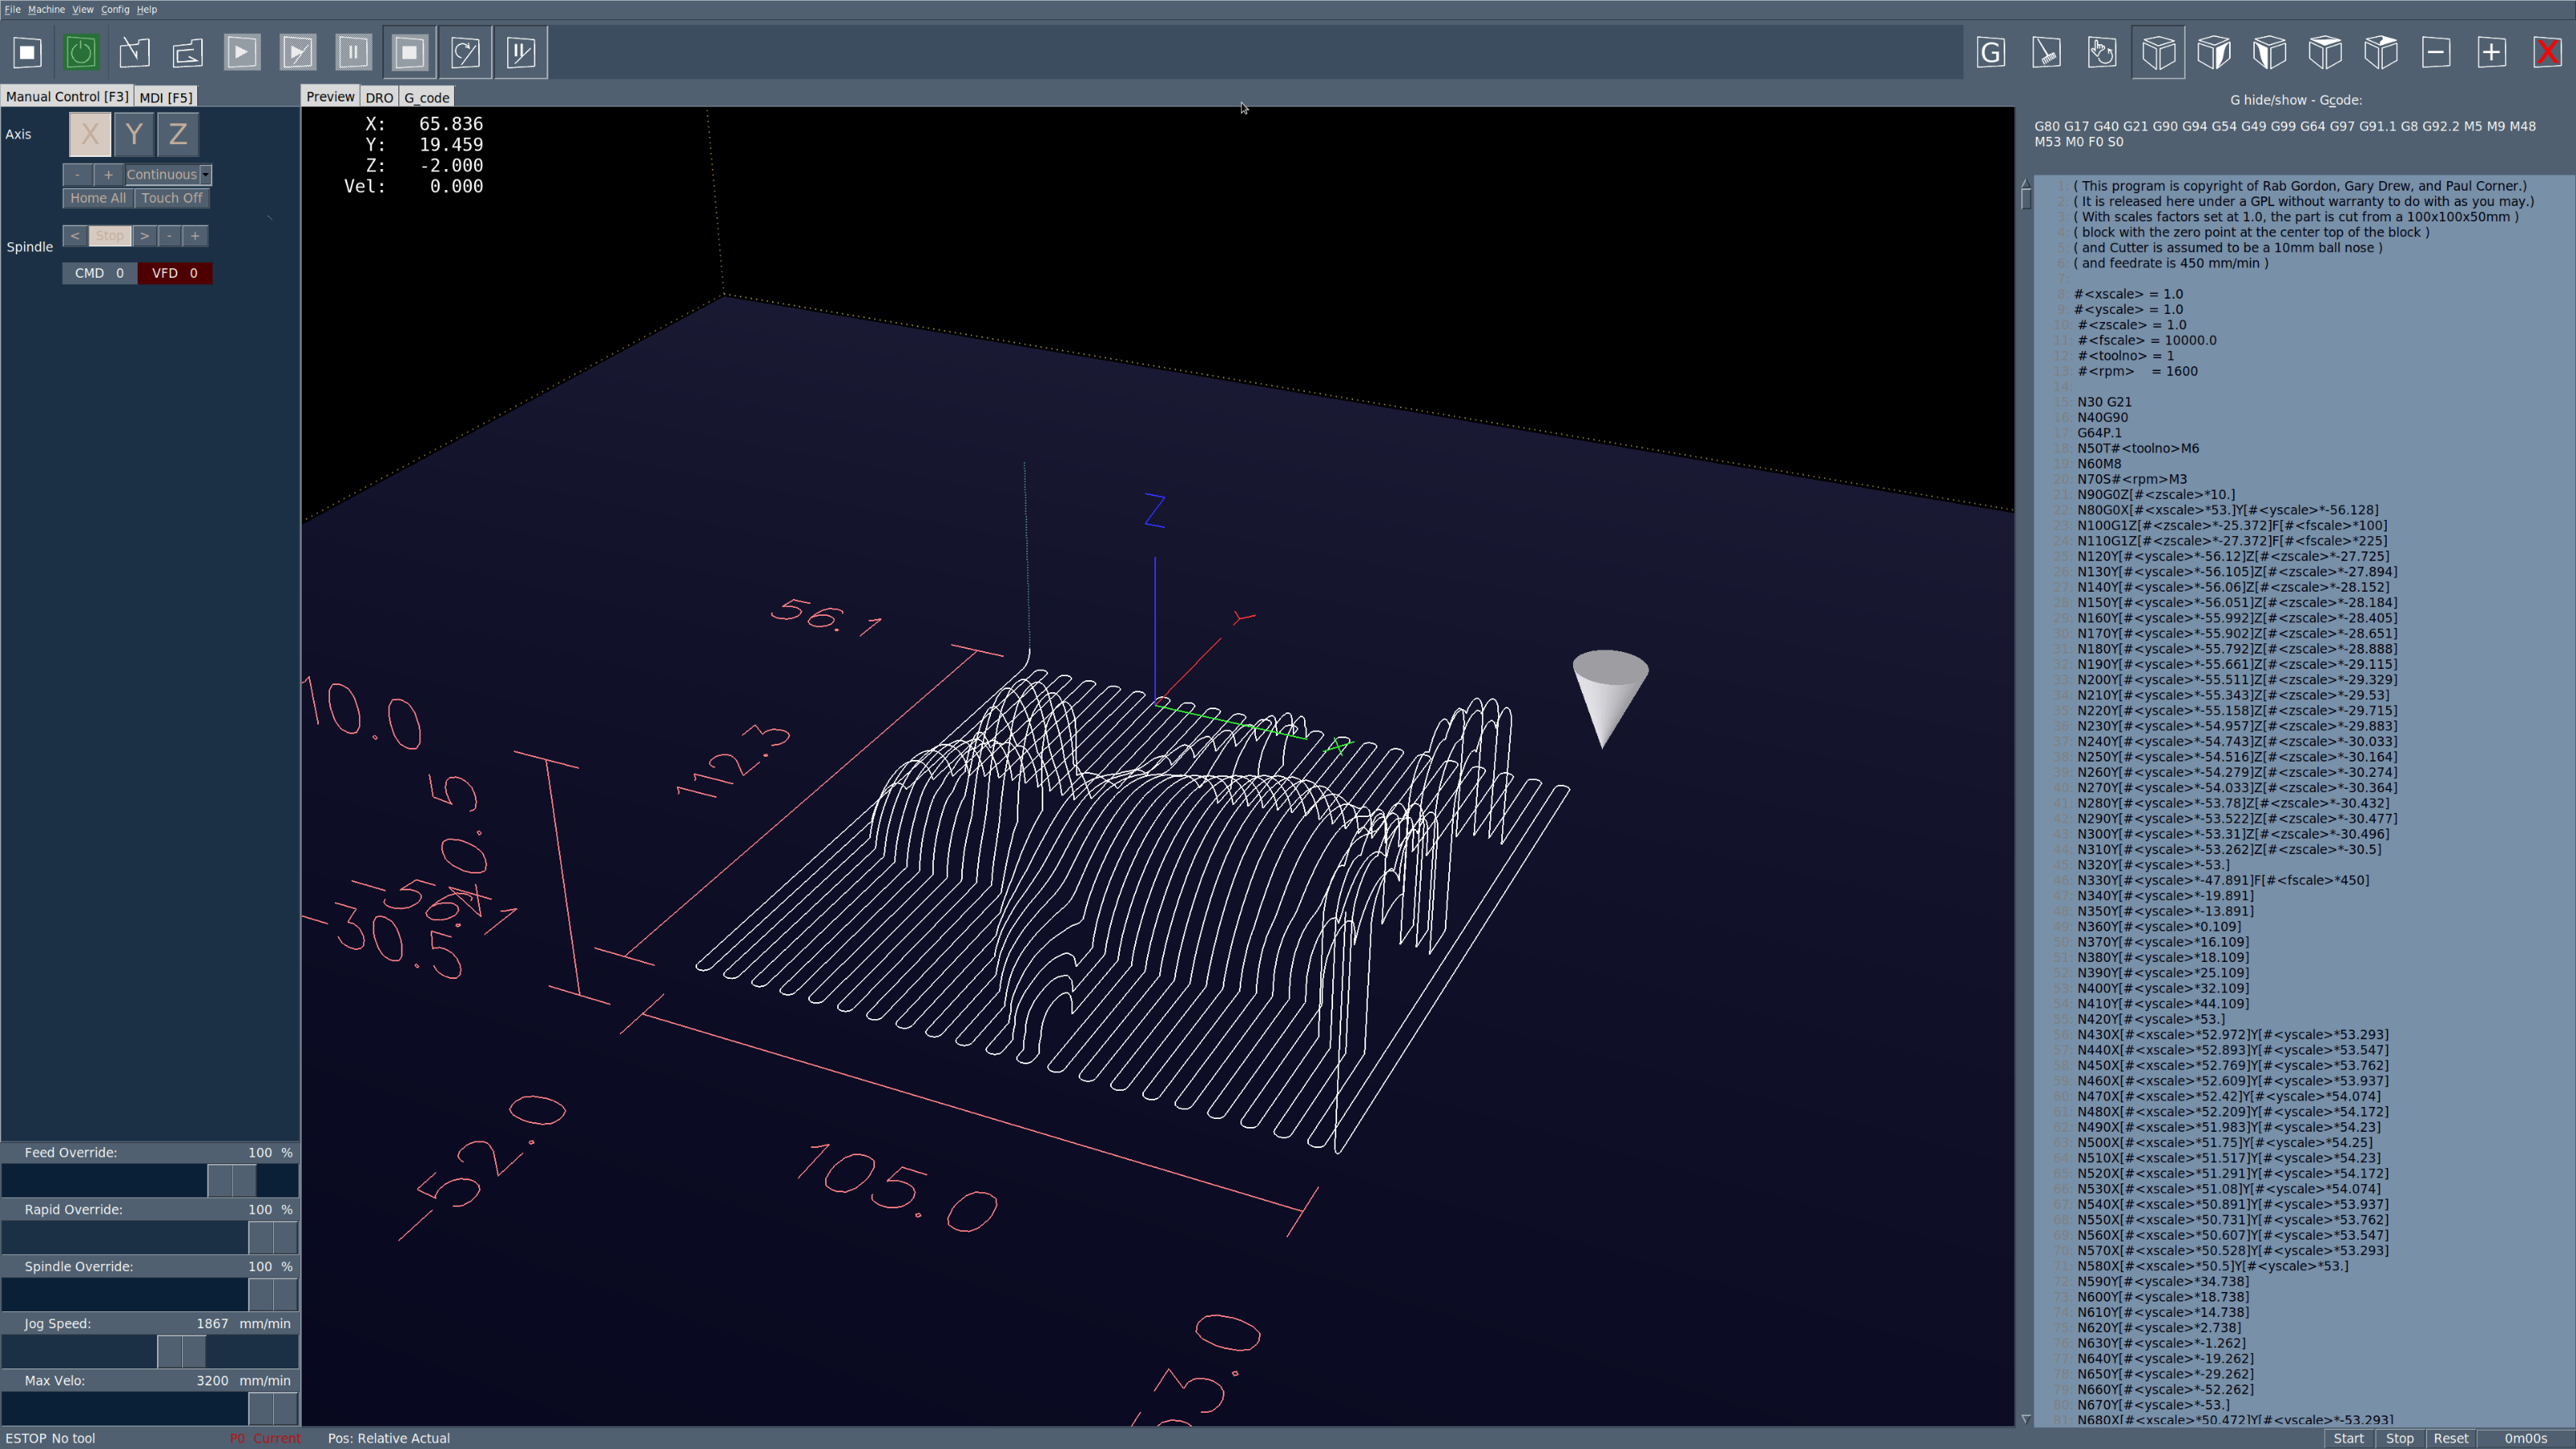The image size is (2576, 1449).
Task: Reload the current G-code file
Action: [x=188, y=52]
